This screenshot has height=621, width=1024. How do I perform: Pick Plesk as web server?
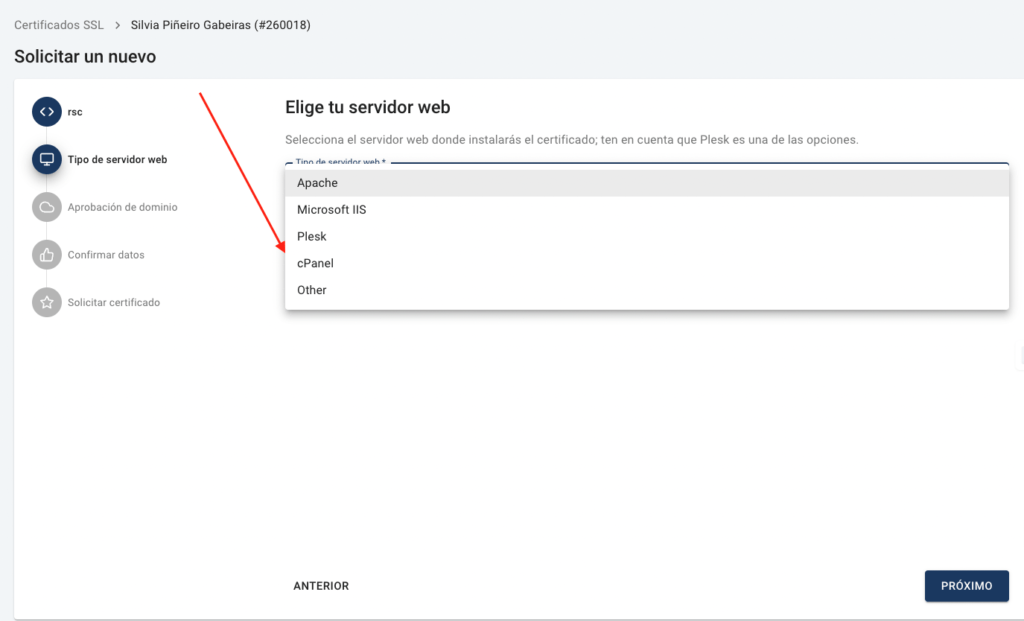[x=647, y=236]
